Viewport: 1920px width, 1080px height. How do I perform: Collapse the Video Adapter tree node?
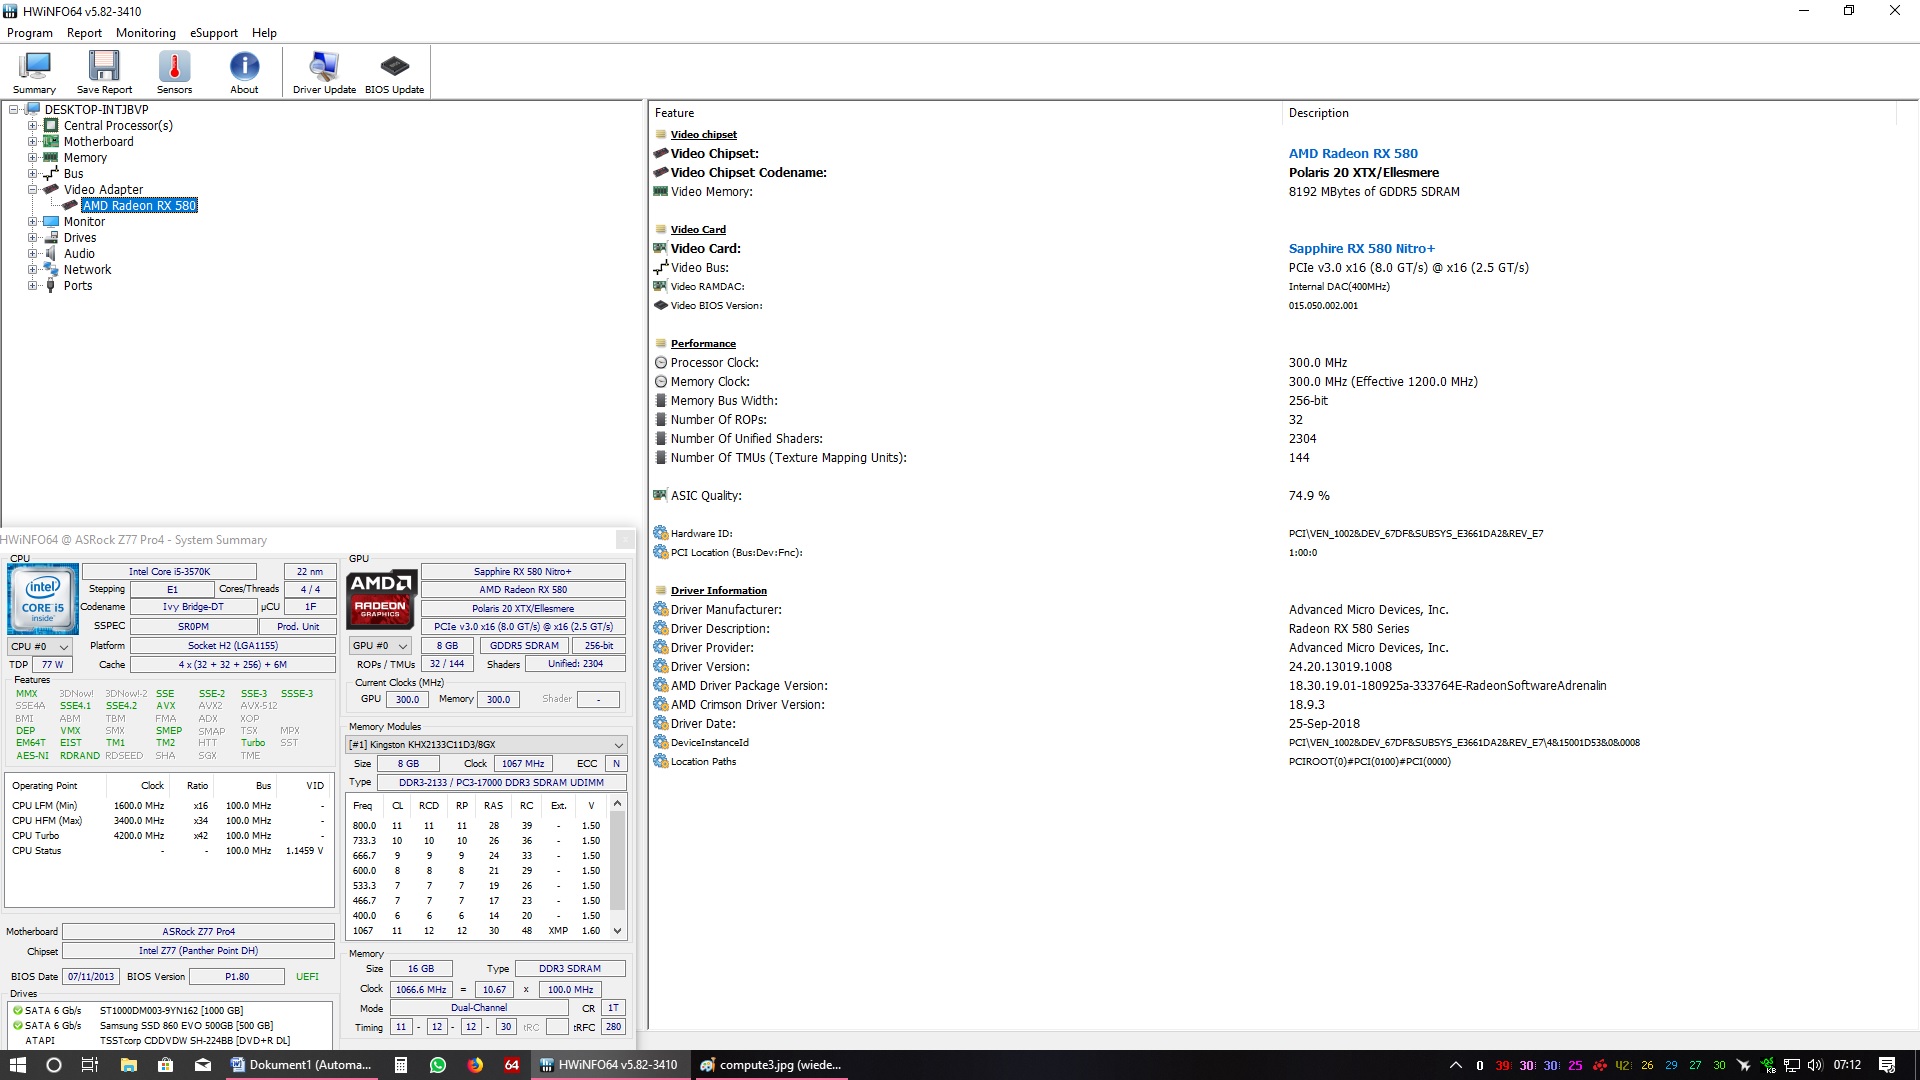(32, 190)
